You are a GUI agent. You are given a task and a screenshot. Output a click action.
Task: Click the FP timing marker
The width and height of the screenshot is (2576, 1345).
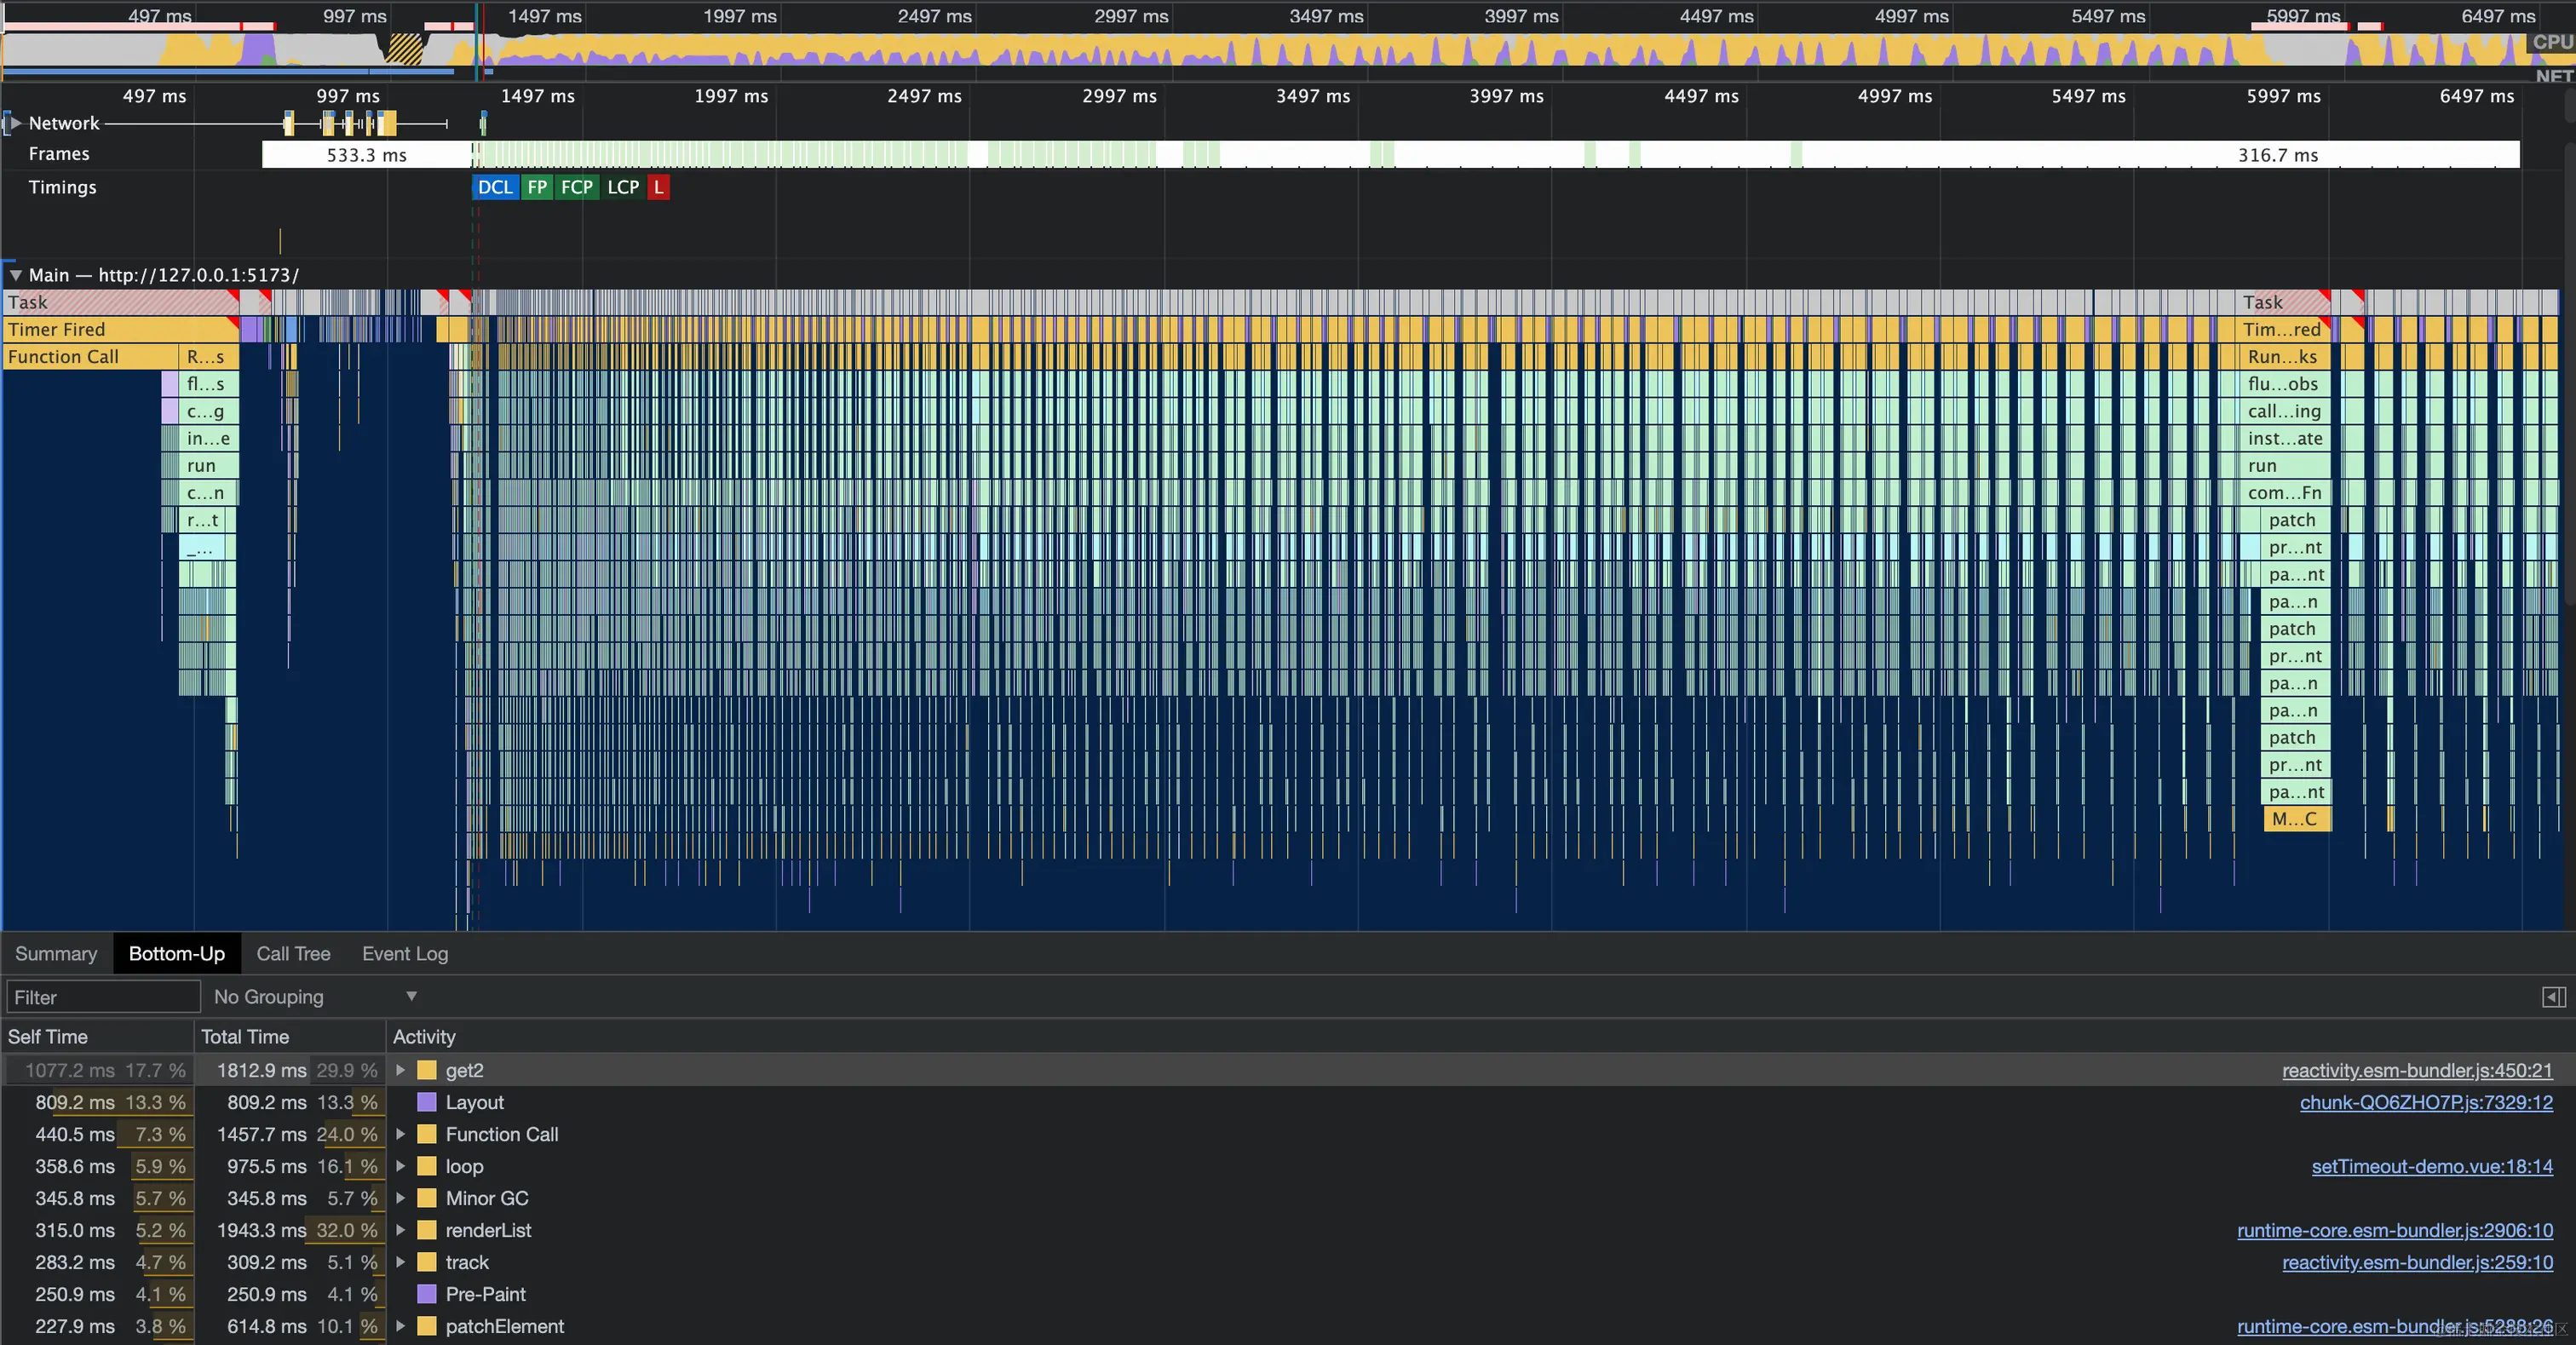point(537,187)
